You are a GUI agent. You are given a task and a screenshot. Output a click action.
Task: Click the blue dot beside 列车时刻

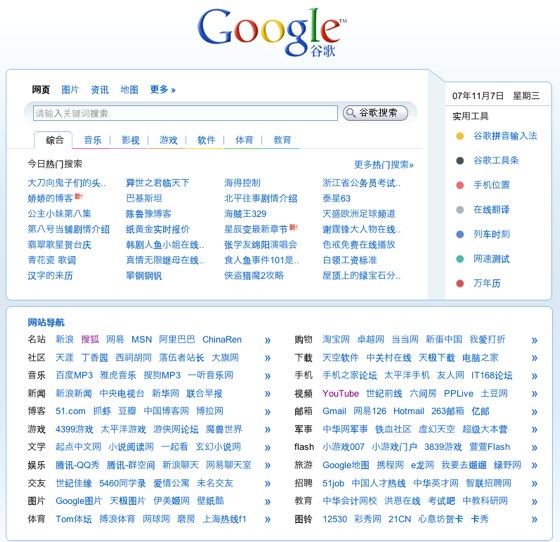tap(460, 235)
